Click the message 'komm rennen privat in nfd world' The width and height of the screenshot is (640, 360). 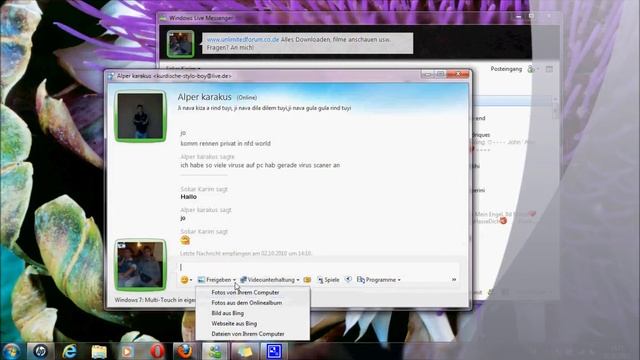point(225,144)
